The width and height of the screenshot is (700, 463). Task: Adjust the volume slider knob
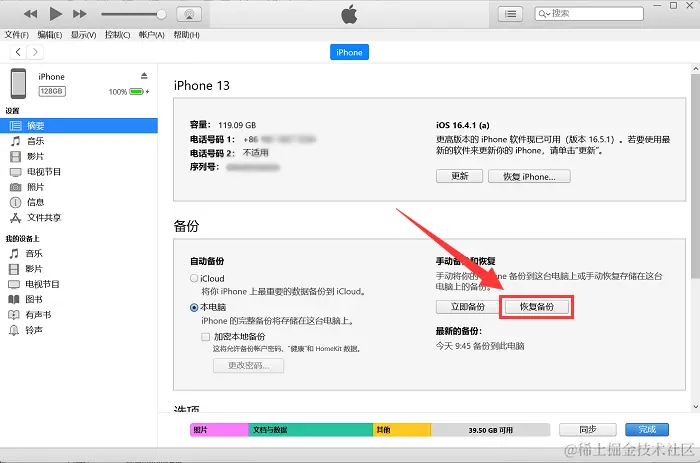pos(161,14)
